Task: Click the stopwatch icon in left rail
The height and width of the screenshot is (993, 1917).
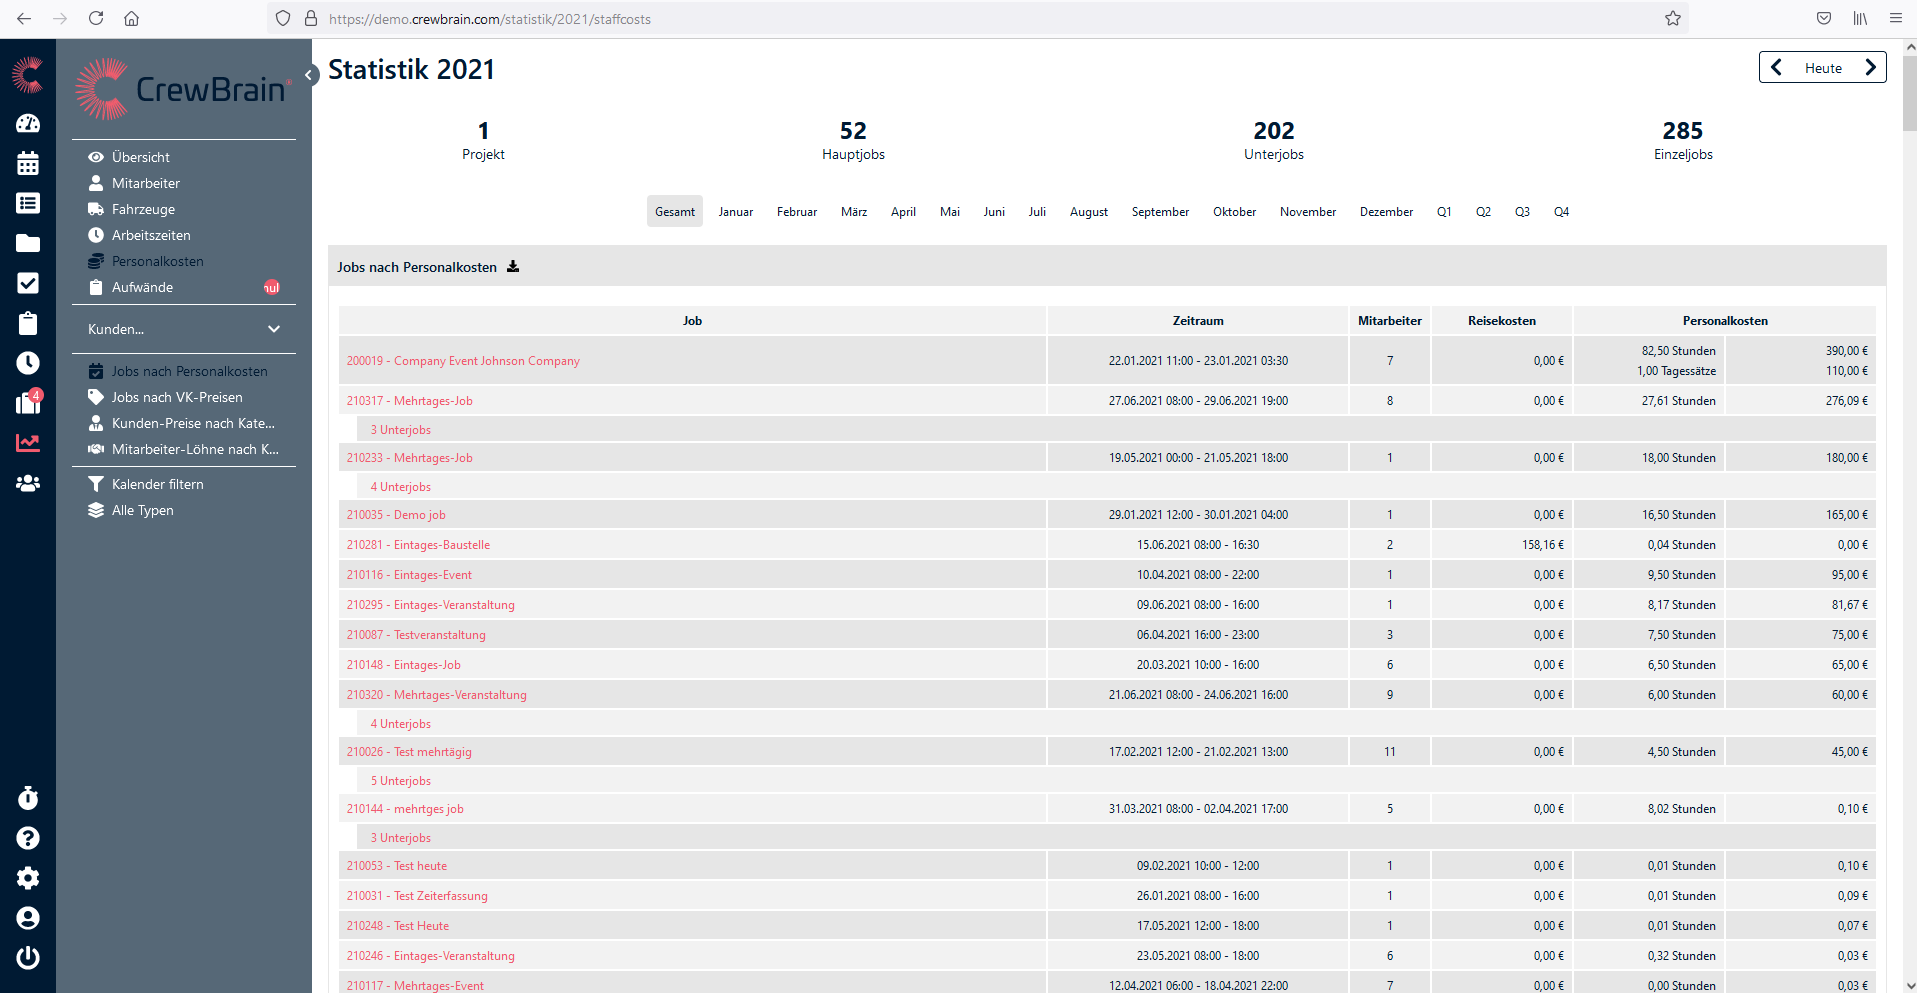Action: [x=28, y=798]
